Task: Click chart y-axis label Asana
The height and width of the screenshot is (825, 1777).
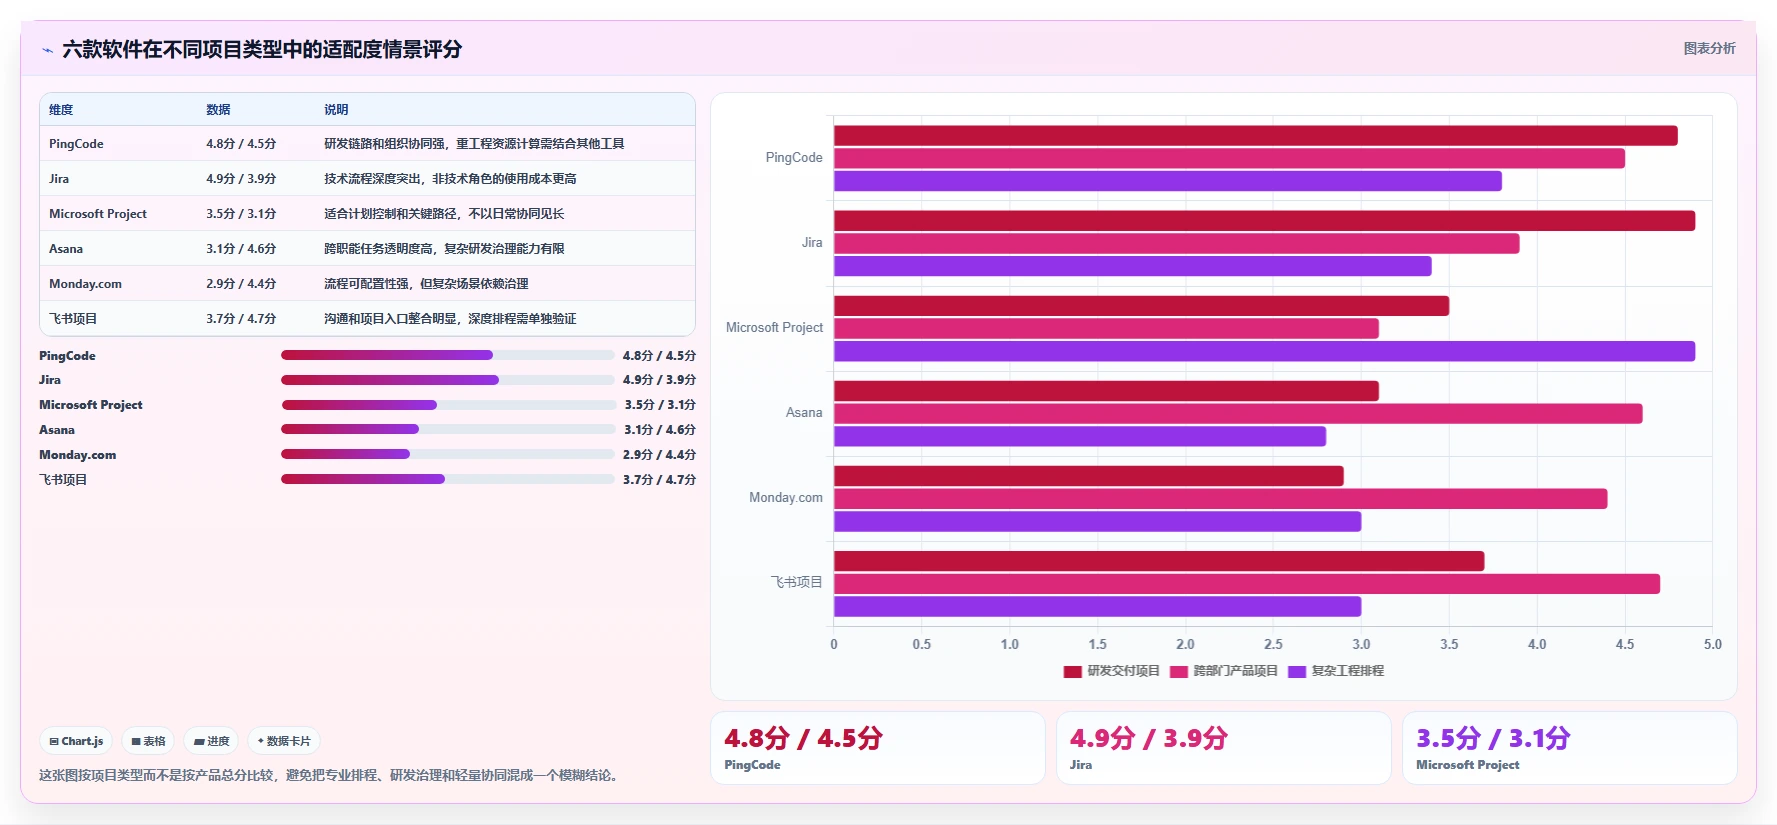Action: 804,413
